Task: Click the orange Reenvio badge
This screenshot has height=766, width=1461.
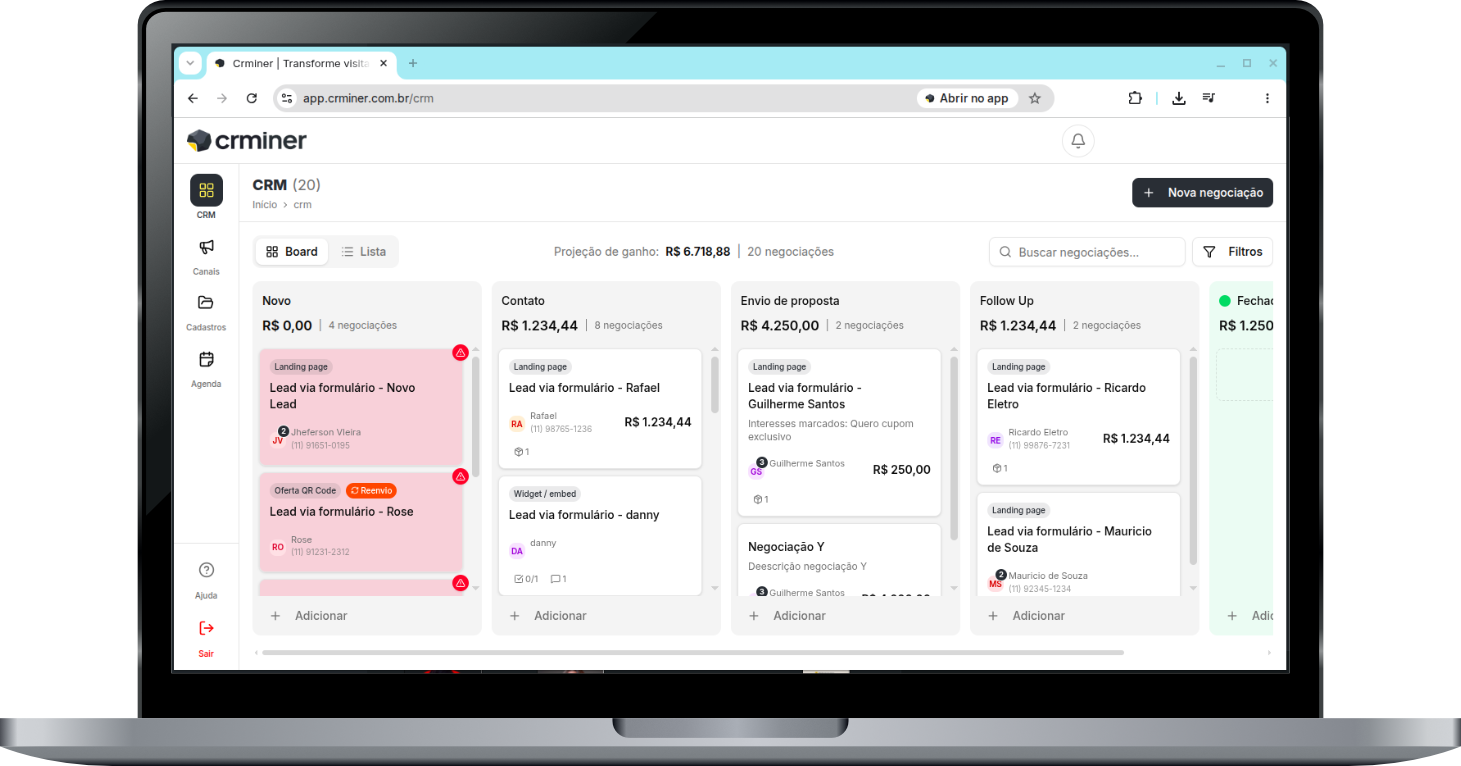Action: point(371,491)
